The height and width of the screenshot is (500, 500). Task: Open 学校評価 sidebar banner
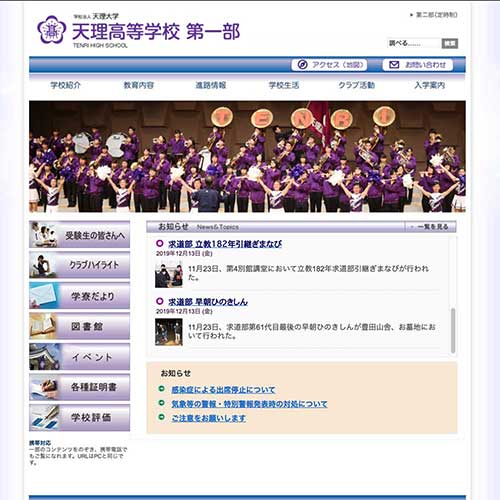79,418
